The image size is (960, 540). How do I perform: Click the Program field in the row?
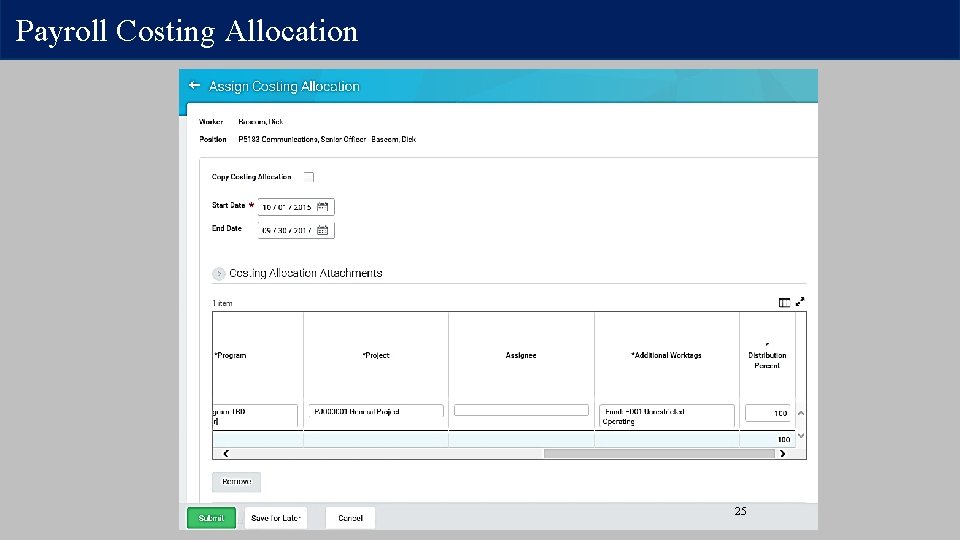[x=255, y=416]
